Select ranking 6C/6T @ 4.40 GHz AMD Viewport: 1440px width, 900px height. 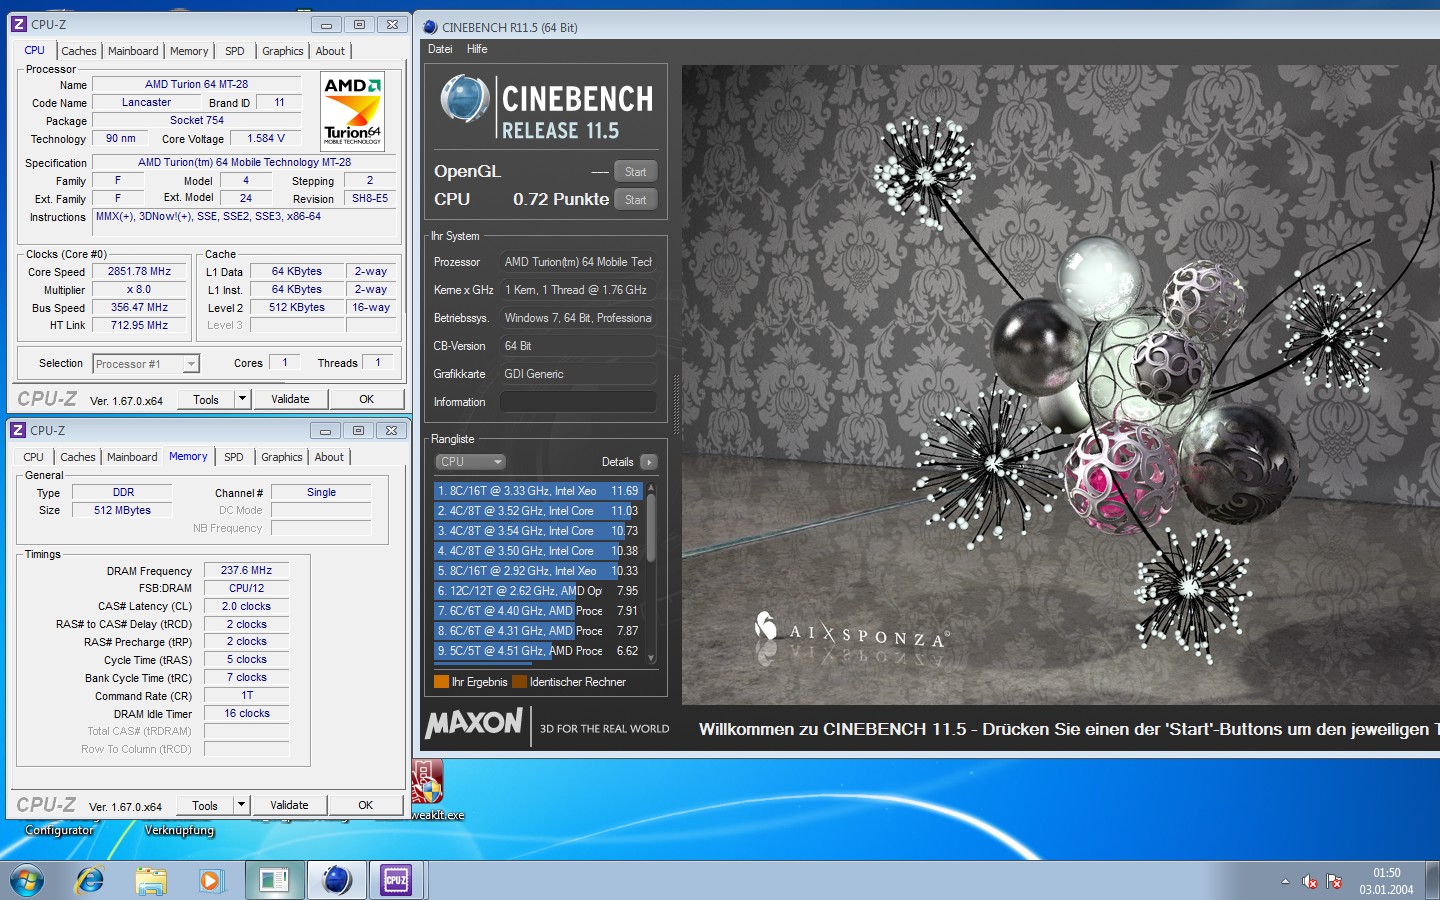[538, 611]
